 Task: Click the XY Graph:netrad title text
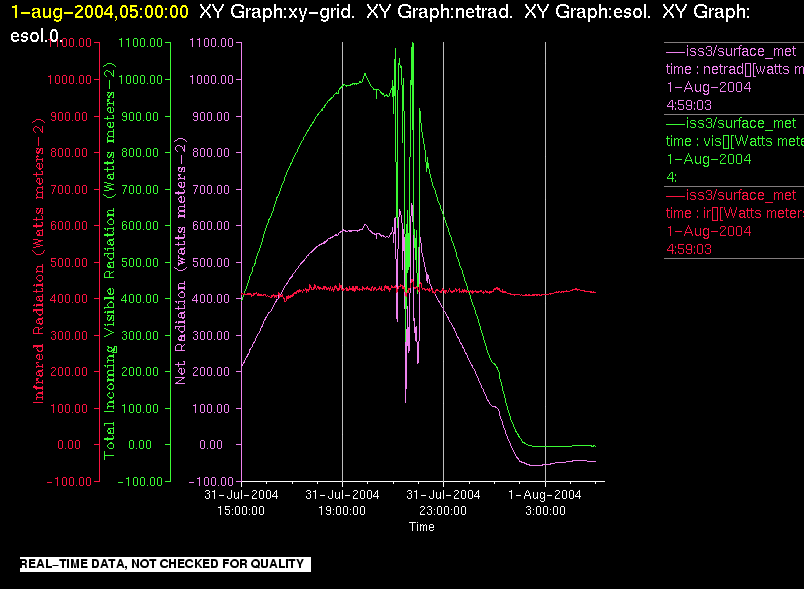(x=439, y=12)
